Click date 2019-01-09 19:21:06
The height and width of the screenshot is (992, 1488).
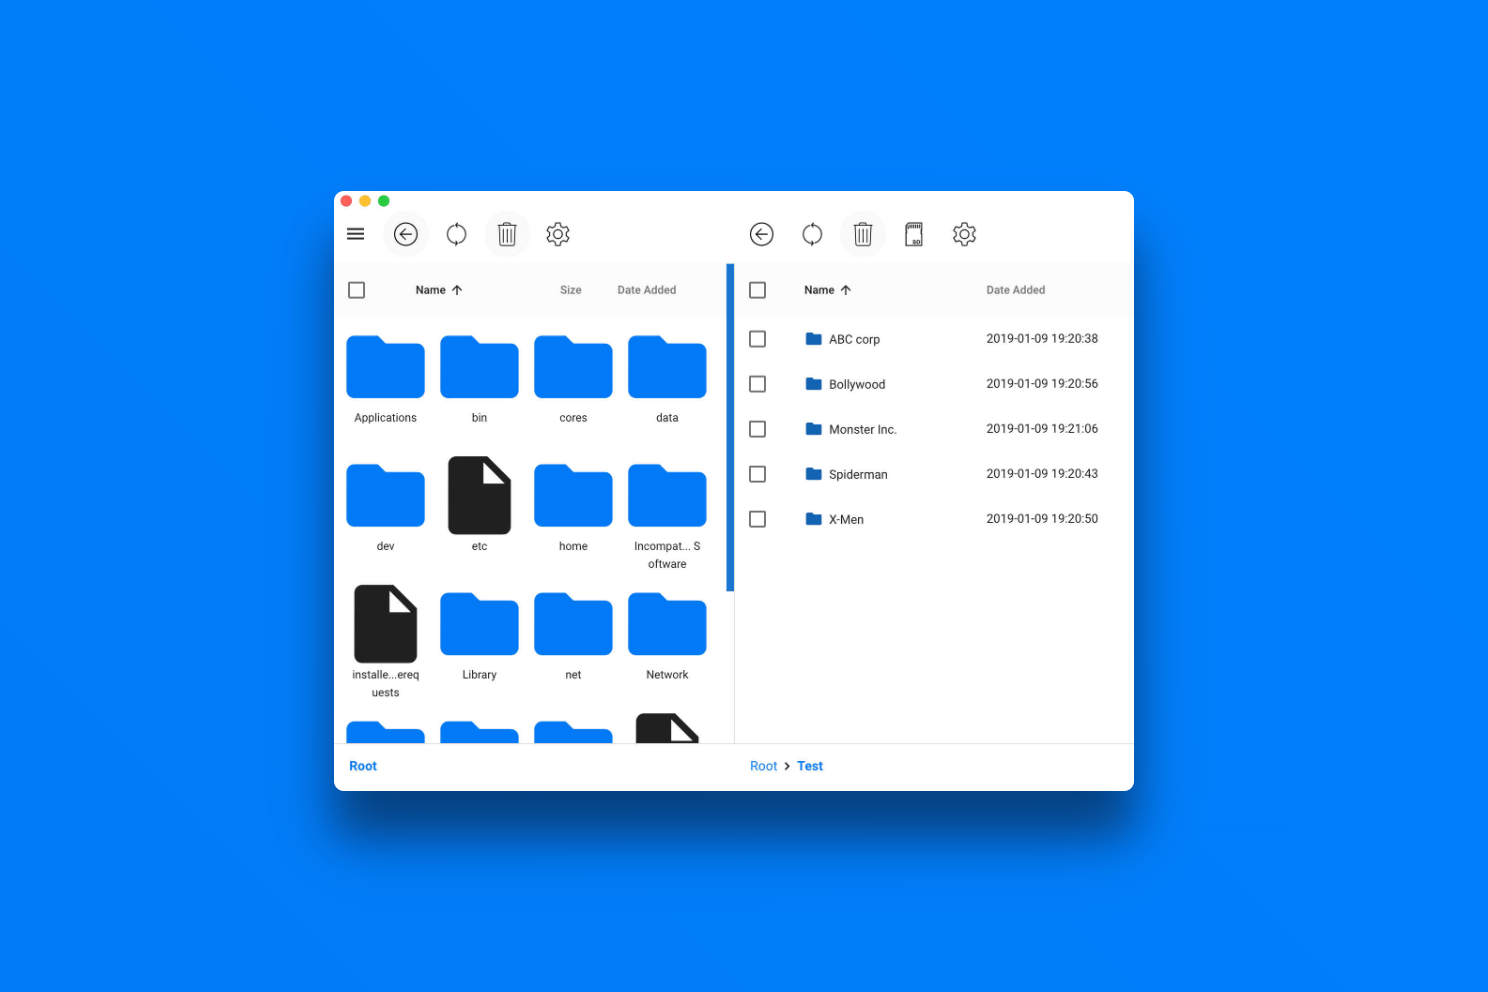(1042, 429)
